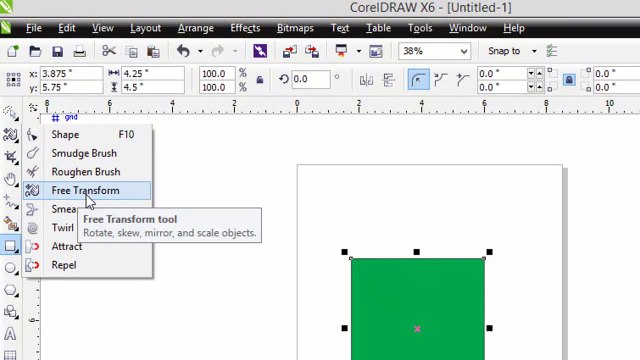Open the Arrange menu

click(196, 28)
